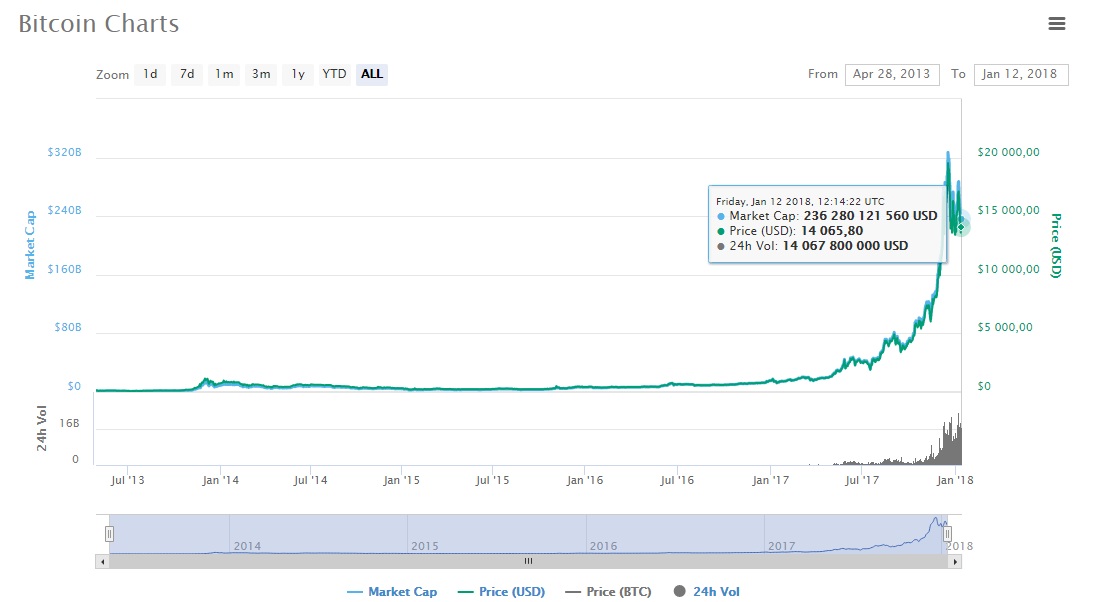Screen dimensions: 1093x602
Task: Click tooltip Market Cap value 236 280 121 560 USD
Action: click(x=871, y=216)
